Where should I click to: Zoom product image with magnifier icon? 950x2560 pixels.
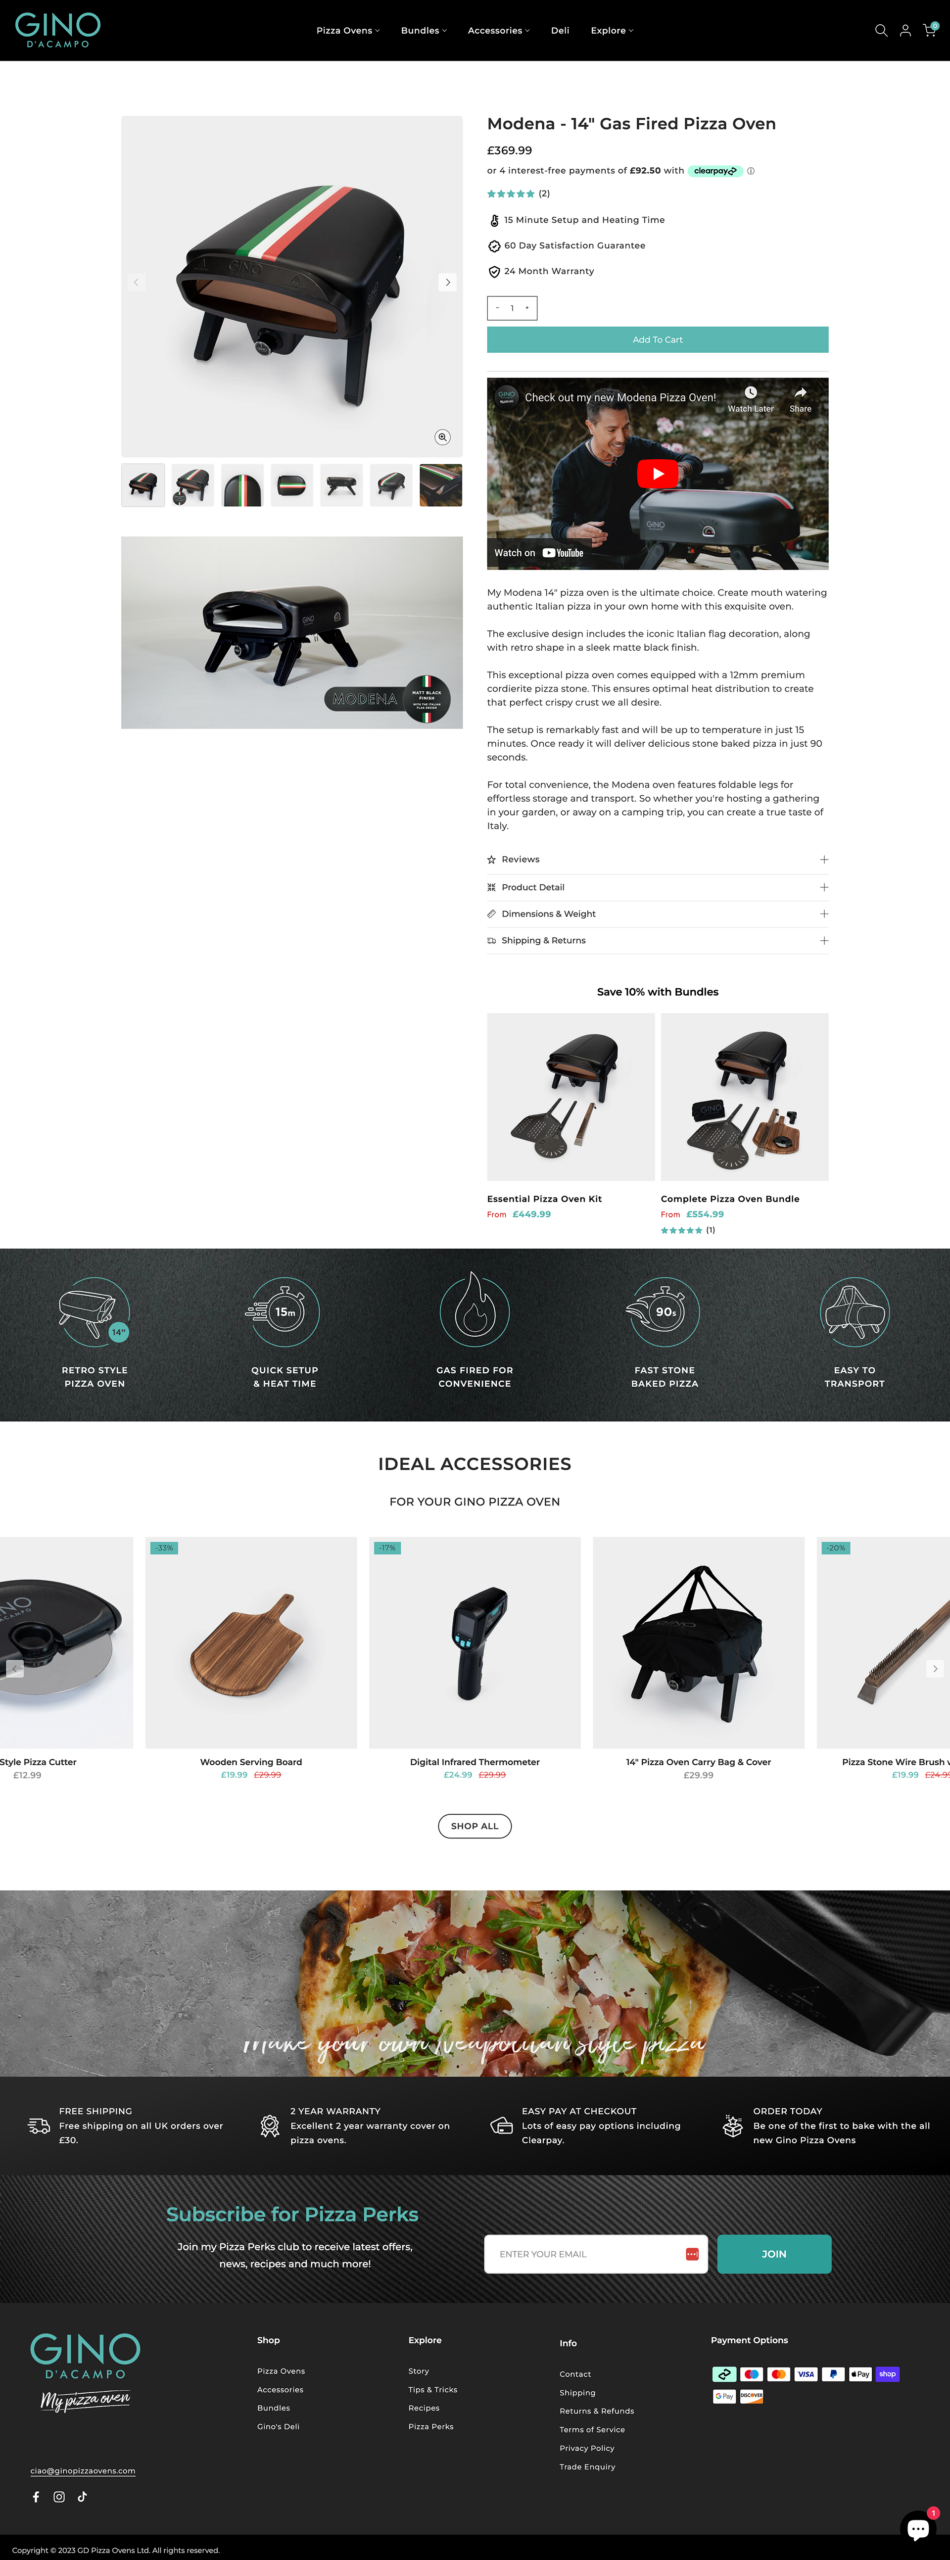point(442,437)
